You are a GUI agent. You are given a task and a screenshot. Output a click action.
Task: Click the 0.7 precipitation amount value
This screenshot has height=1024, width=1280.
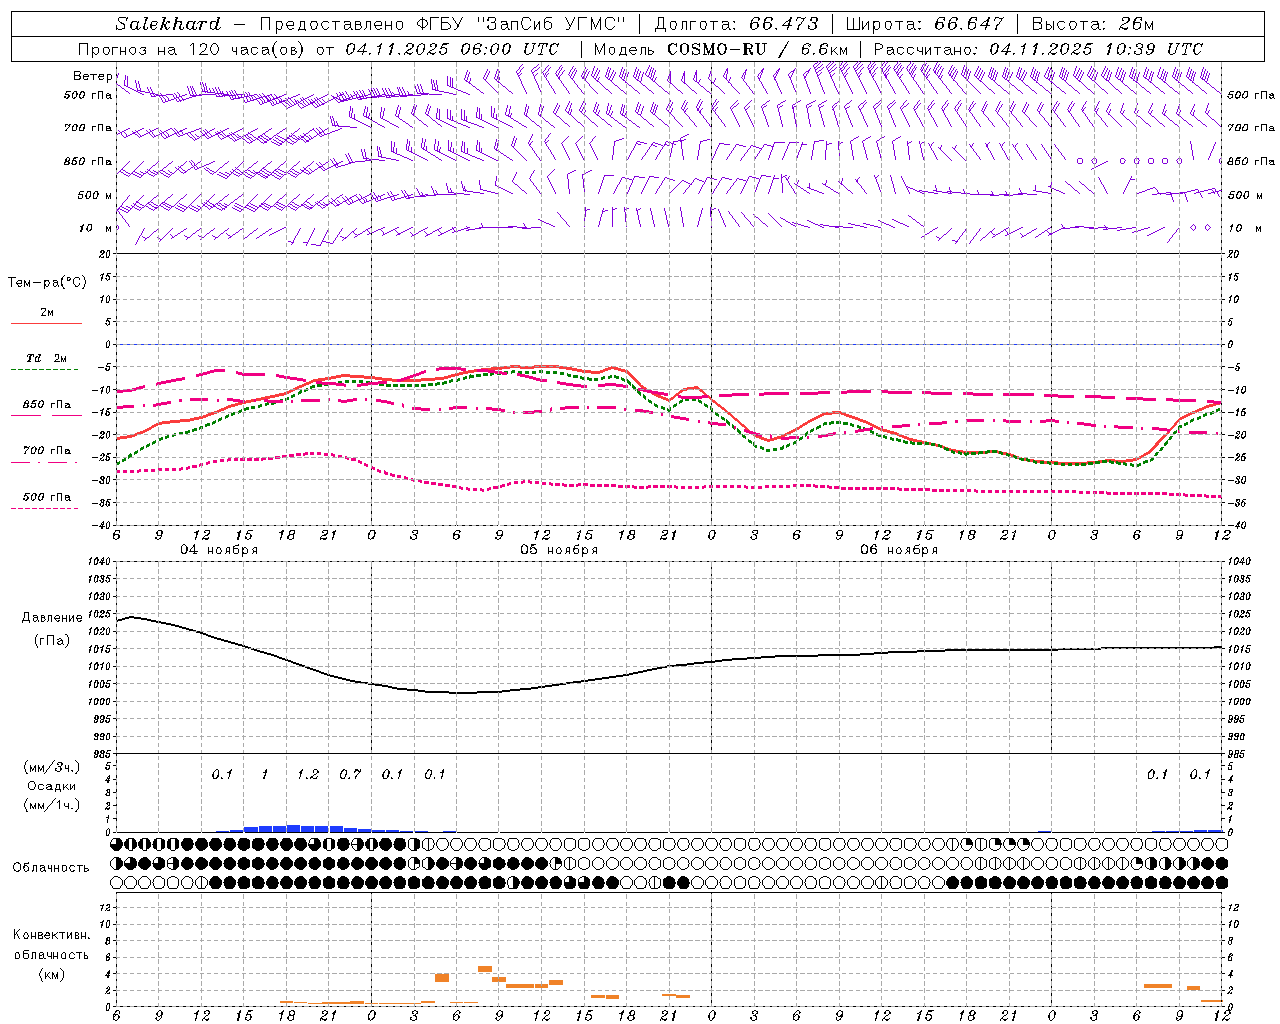[350, 774]
